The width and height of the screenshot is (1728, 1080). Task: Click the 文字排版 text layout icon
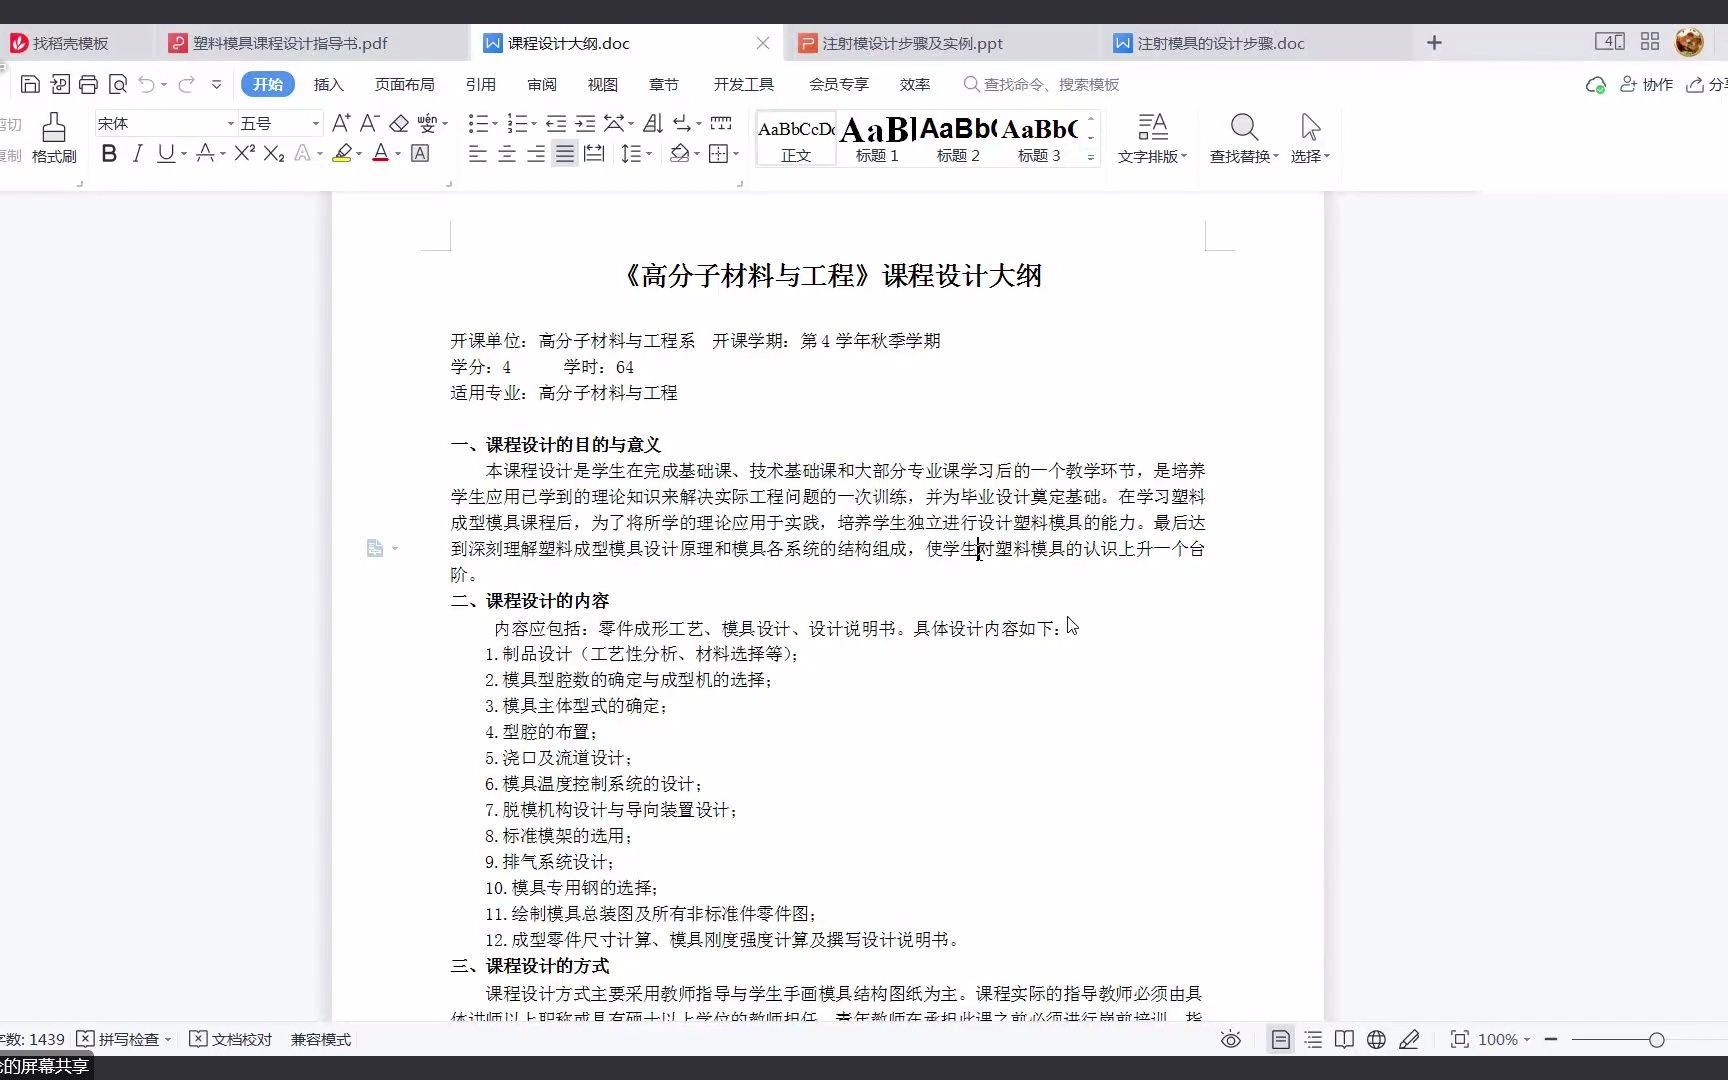[x=1152, y=138]
